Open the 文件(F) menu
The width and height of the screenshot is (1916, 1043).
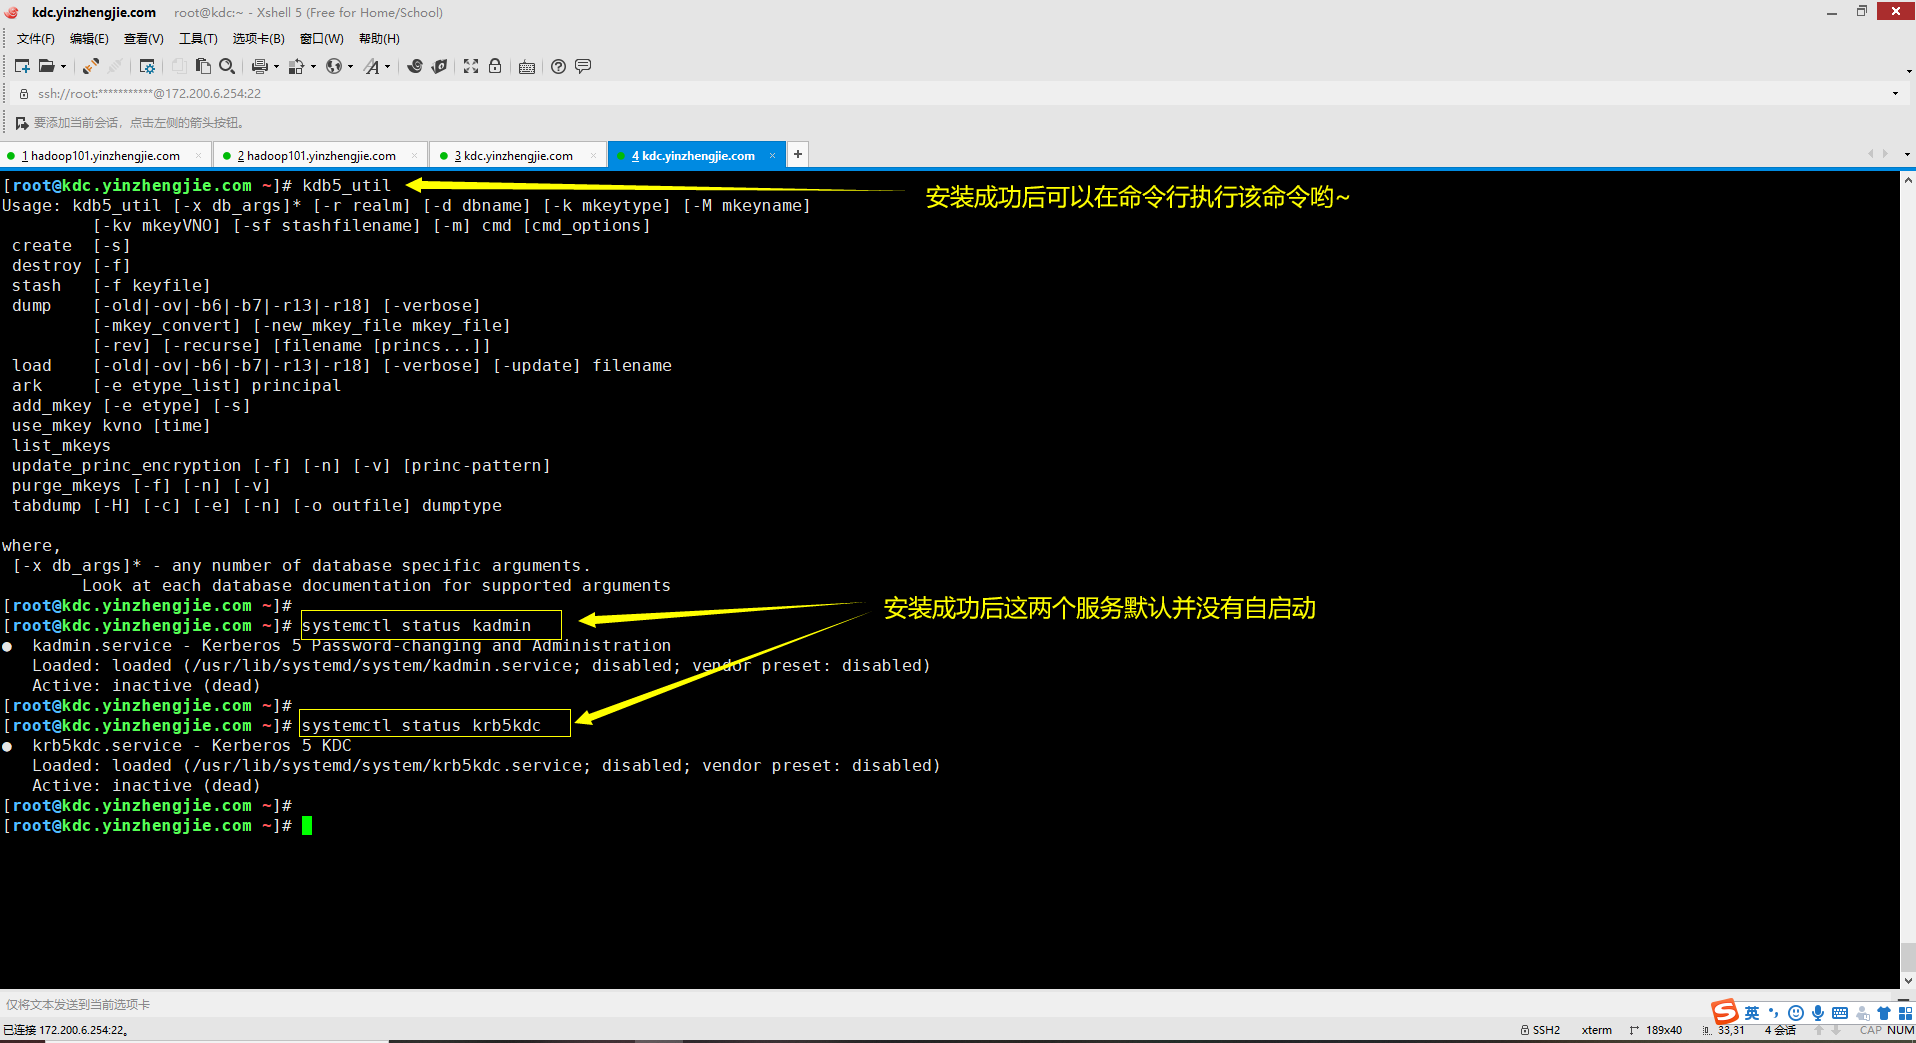[x=36, y=39]
